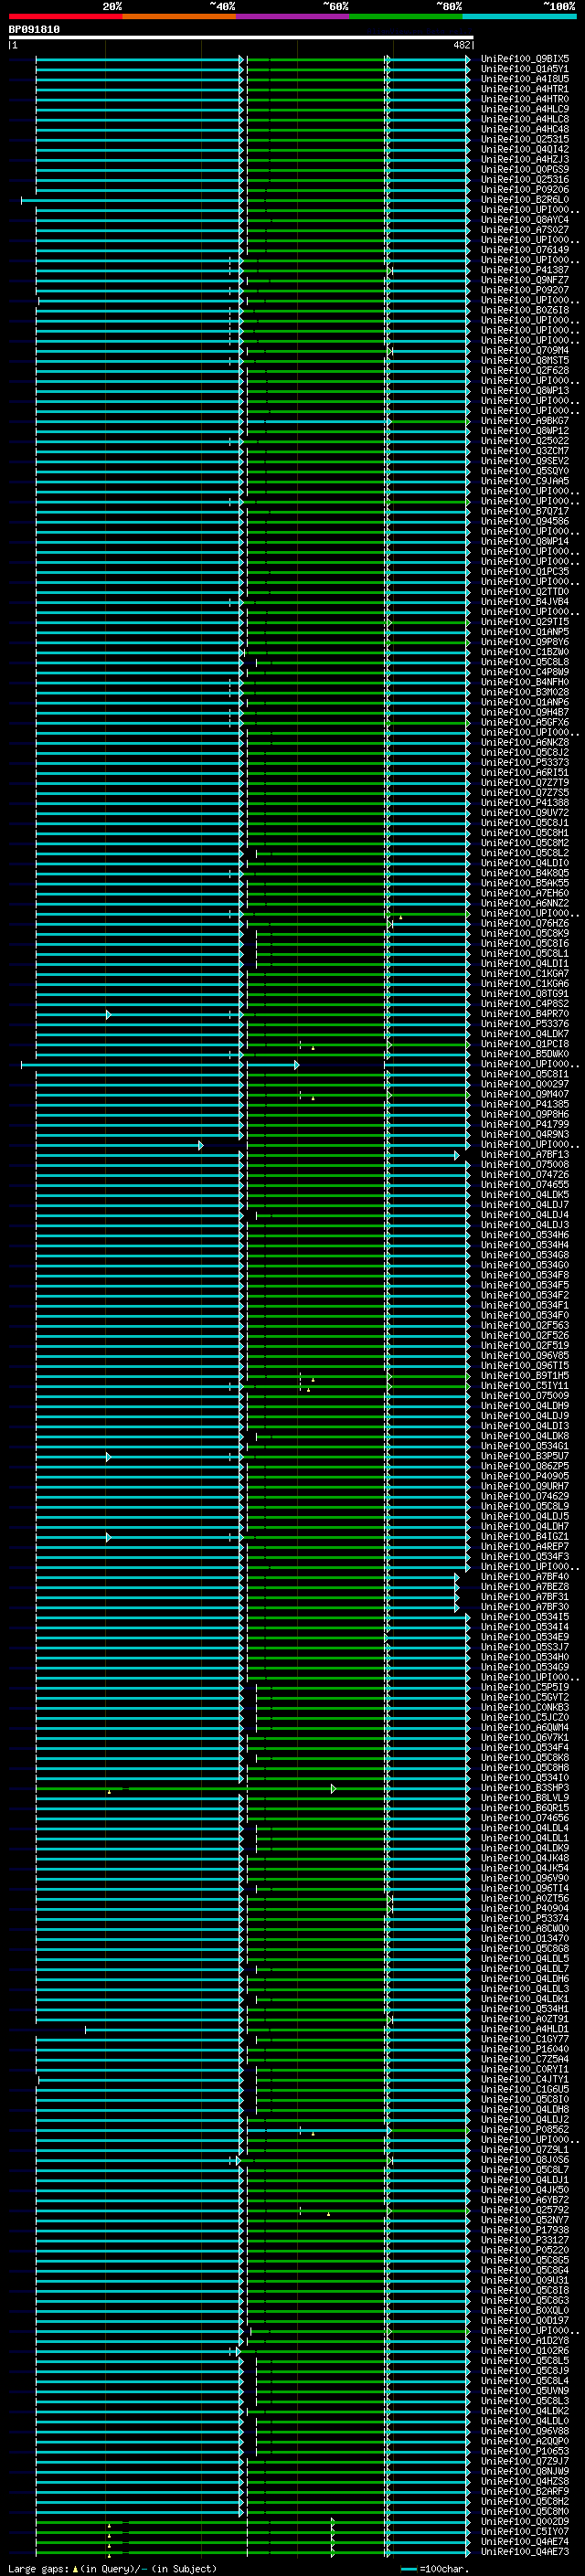Click hit label UniRef100_P40904
This screenshot has width=585, height=2576.
coord(525,1908)
